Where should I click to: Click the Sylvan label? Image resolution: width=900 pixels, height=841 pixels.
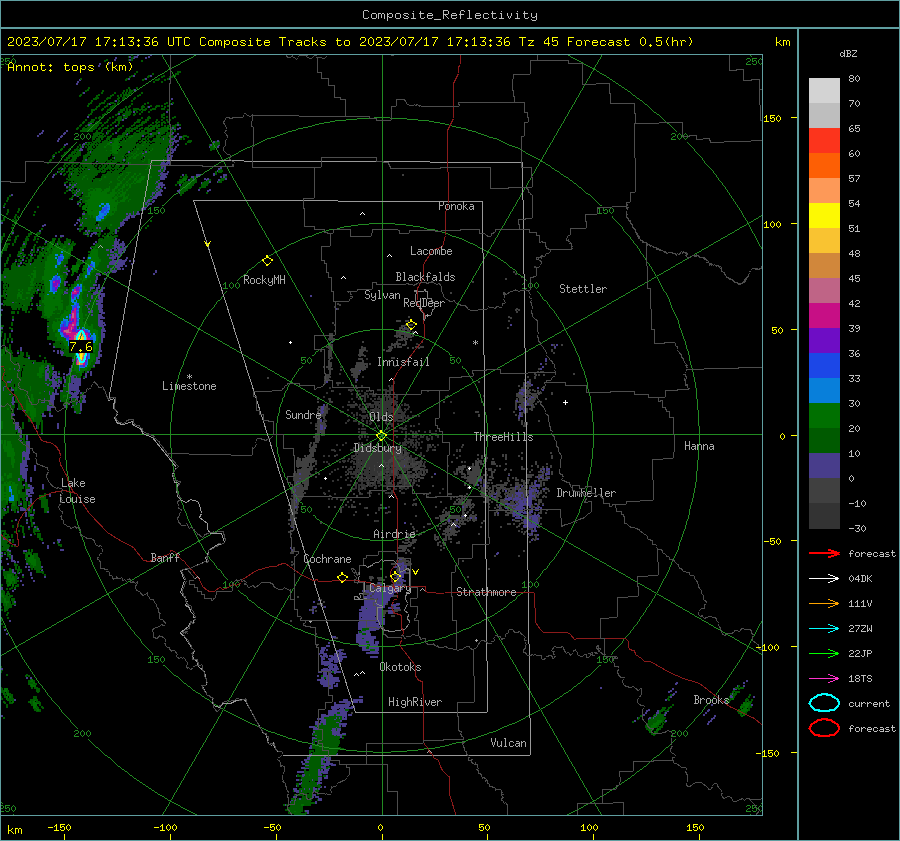click(x=382, y=295)
